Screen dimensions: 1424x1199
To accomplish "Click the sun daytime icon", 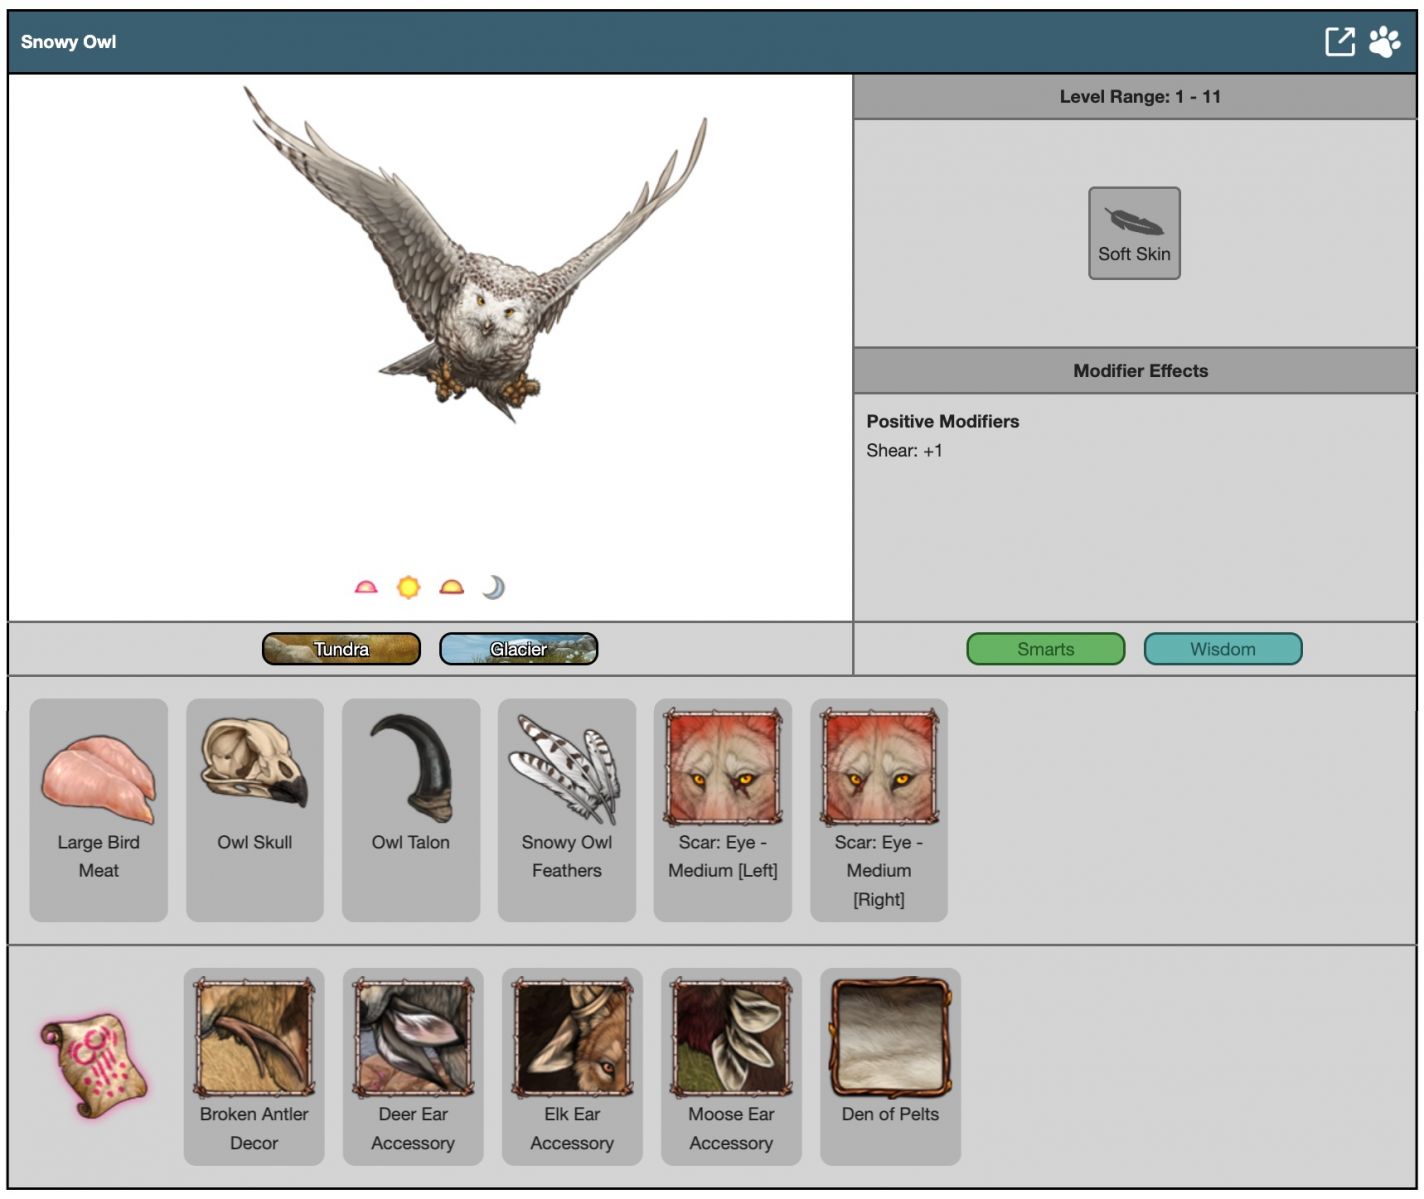I will pyautogui.click(x=408, y=587).
